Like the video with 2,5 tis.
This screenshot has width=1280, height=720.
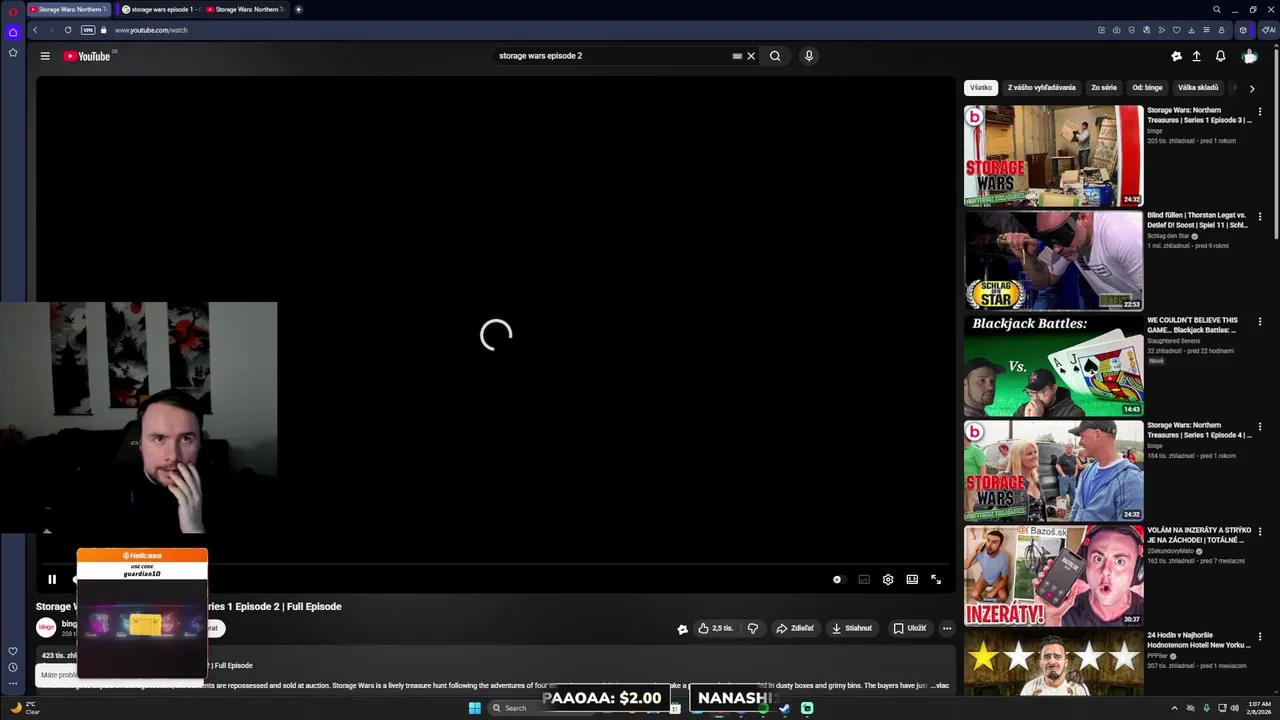tap(716, 628)
